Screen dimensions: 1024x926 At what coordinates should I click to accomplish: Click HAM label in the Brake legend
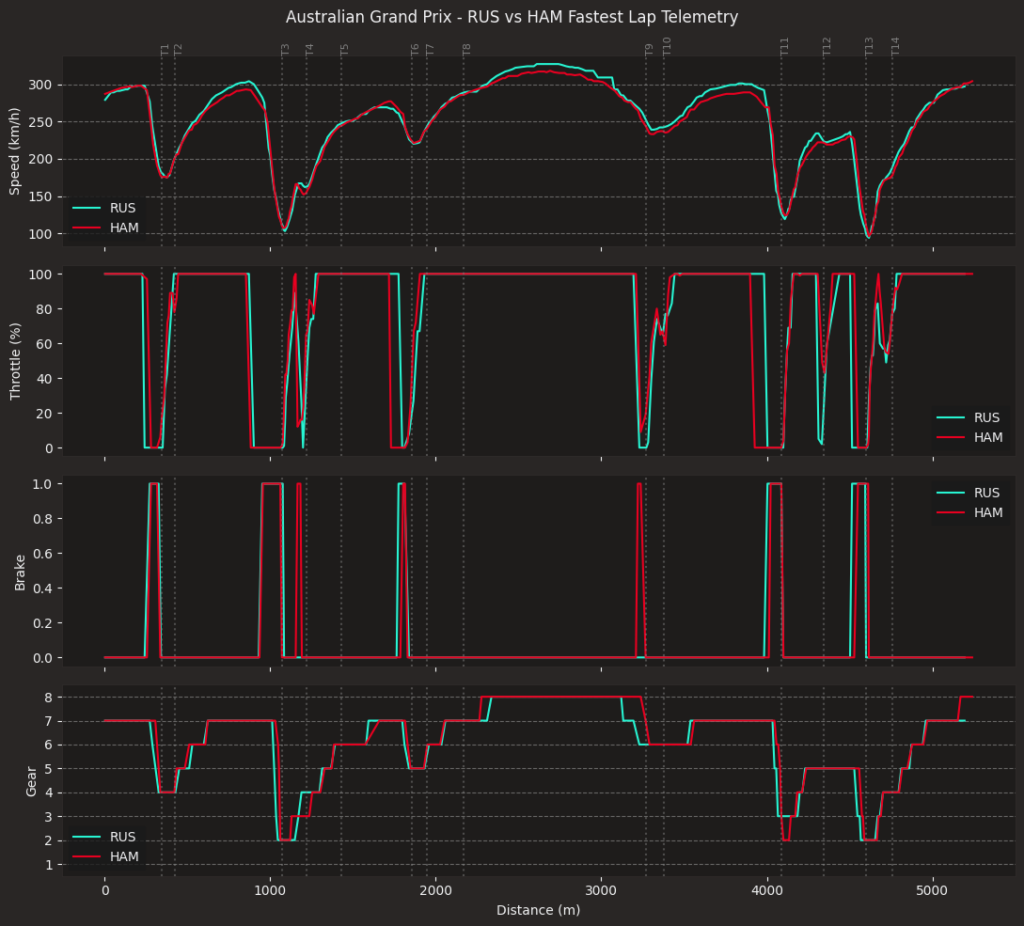(988, 512)
